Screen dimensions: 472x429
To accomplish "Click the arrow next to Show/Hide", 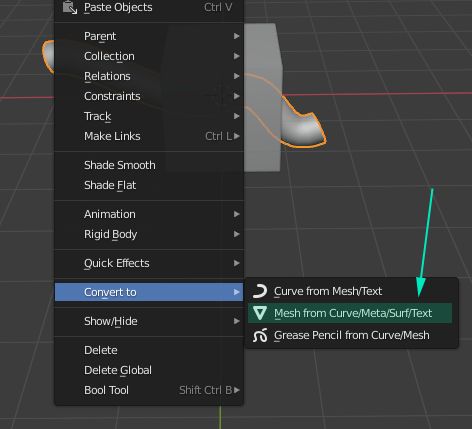I will coord(237,321).
